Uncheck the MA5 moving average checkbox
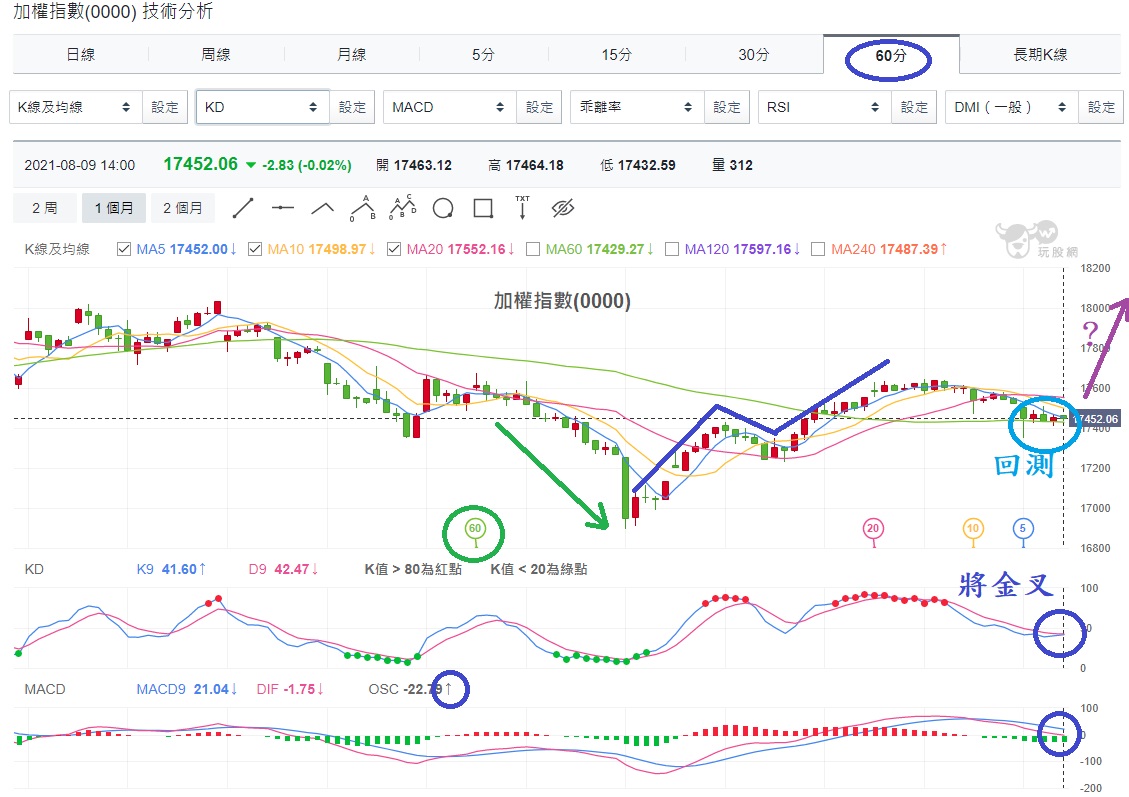The width and height of the screenshot is (1129, 797). [x=124, y=249]
